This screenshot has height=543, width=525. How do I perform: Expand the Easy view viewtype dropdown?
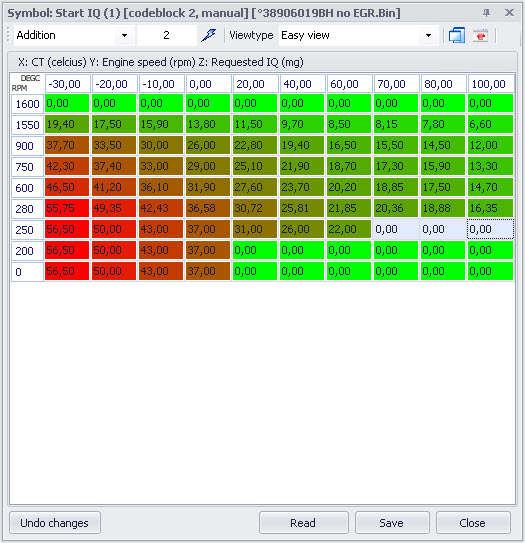coord(428,35)
